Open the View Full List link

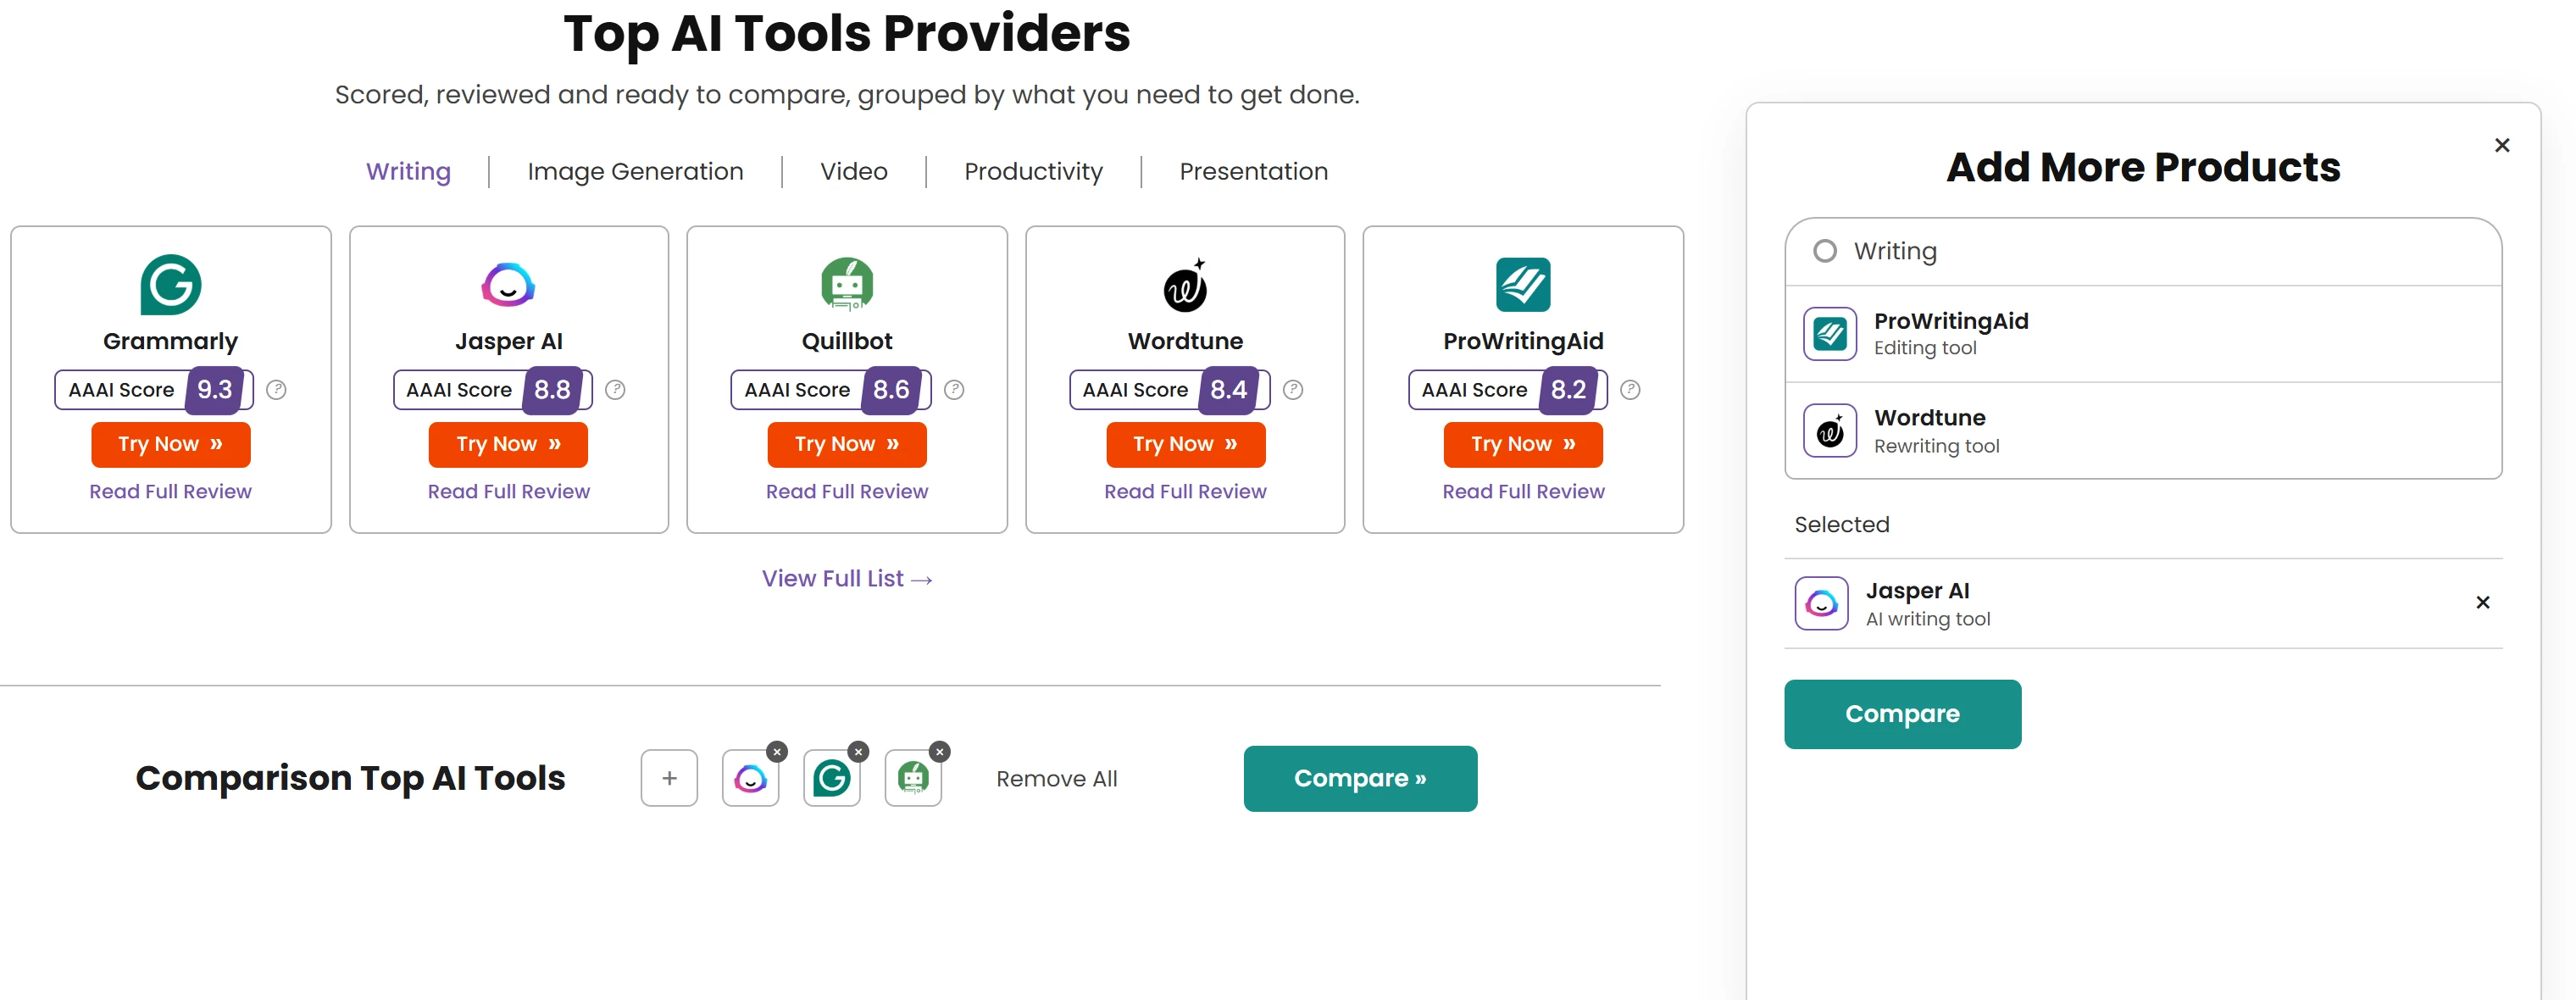tap(847, 579)
